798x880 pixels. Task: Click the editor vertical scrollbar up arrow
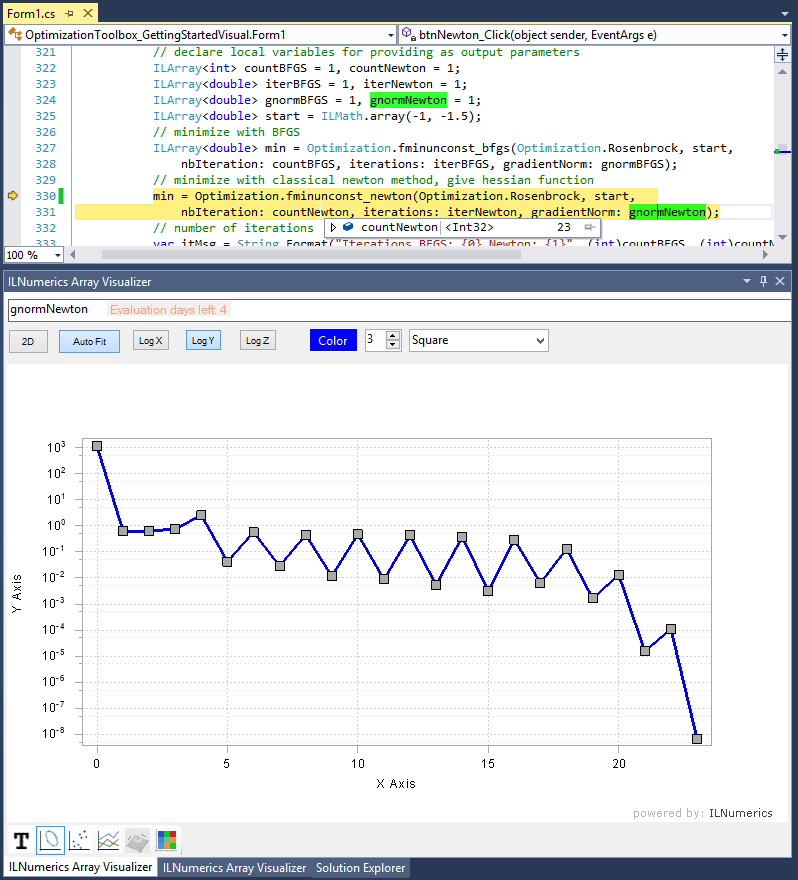(782, 72)
